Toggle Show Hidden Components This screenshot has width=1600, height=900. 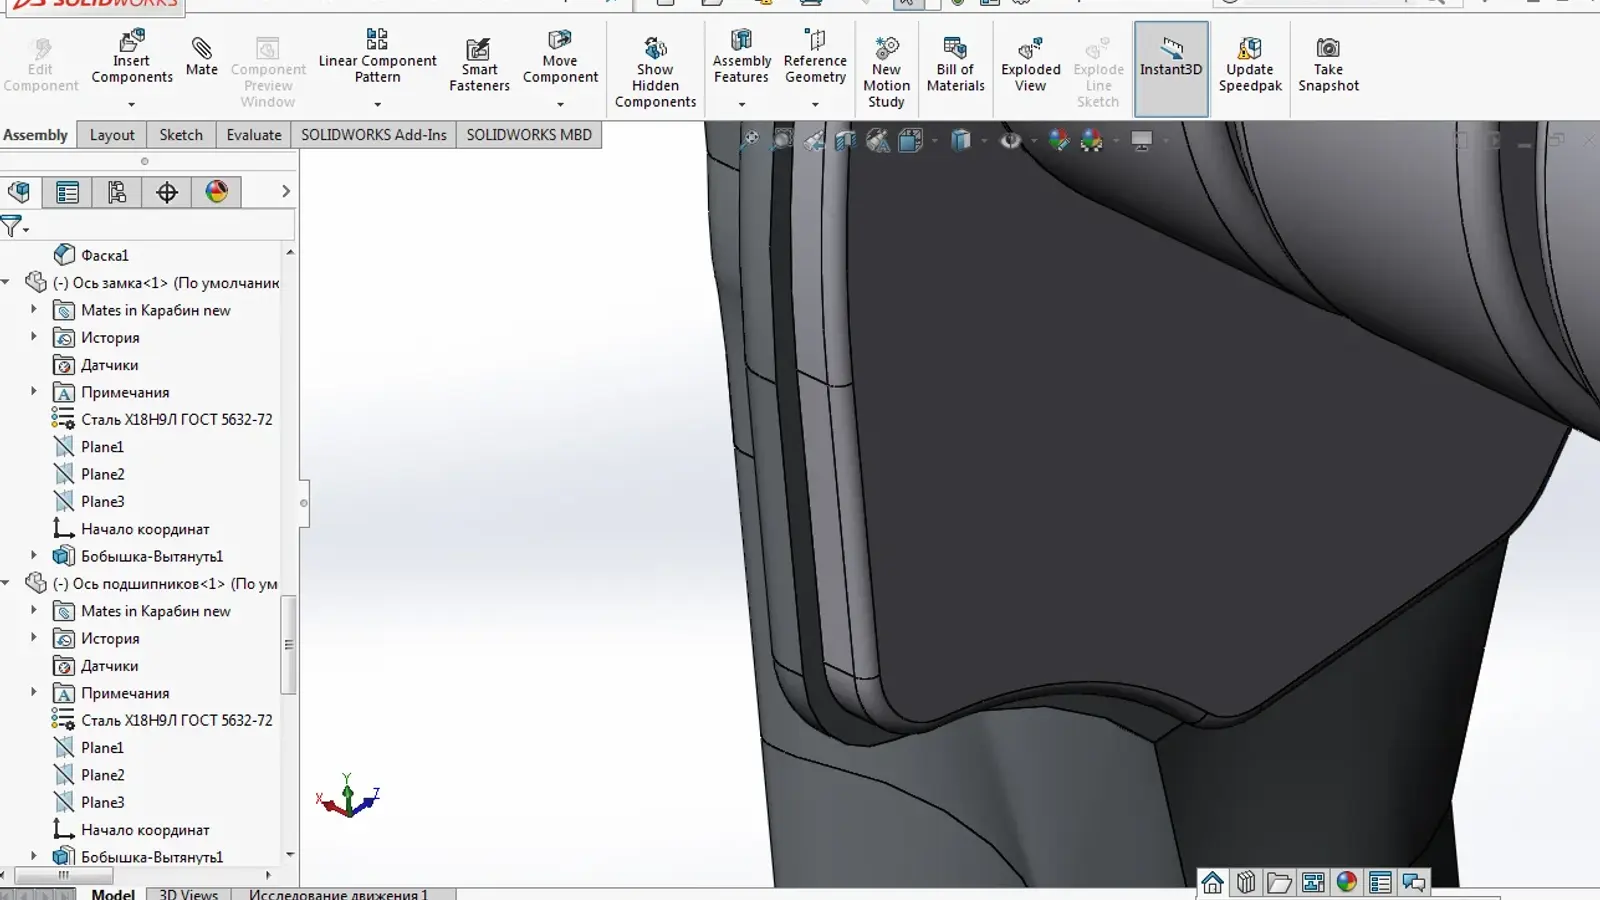click(655, 70)
